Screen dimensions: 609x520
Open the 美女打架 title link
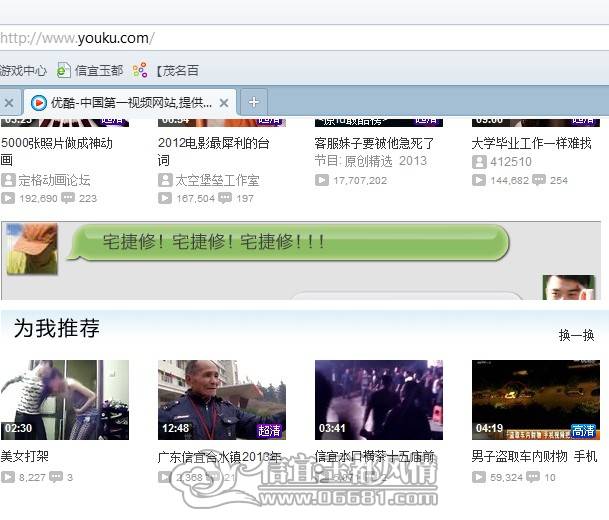pos(24,456)
